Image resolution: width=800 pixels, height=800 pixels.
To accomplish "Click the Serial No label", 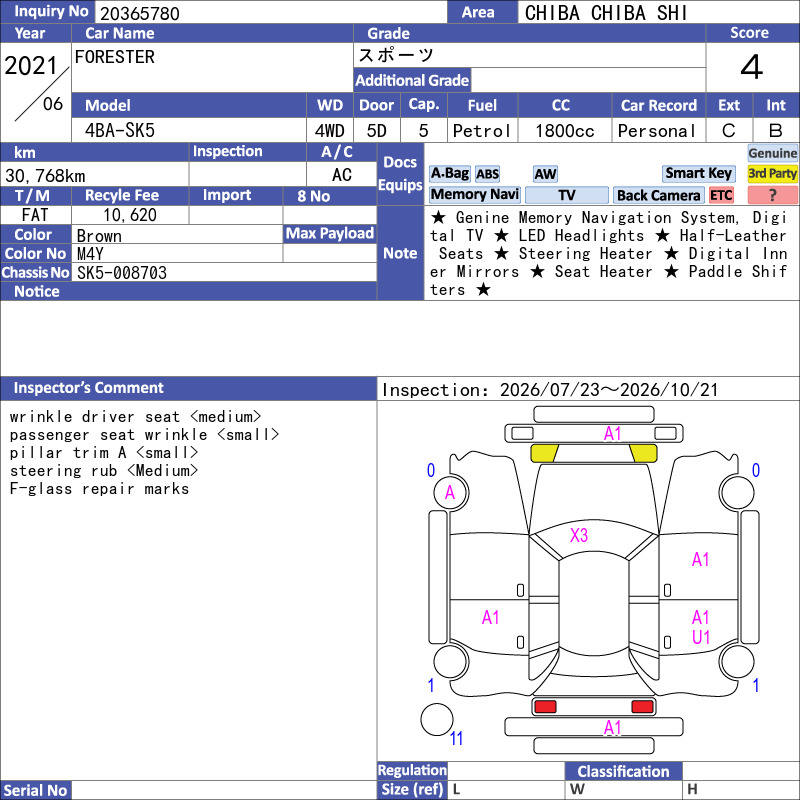I will 35,790.
